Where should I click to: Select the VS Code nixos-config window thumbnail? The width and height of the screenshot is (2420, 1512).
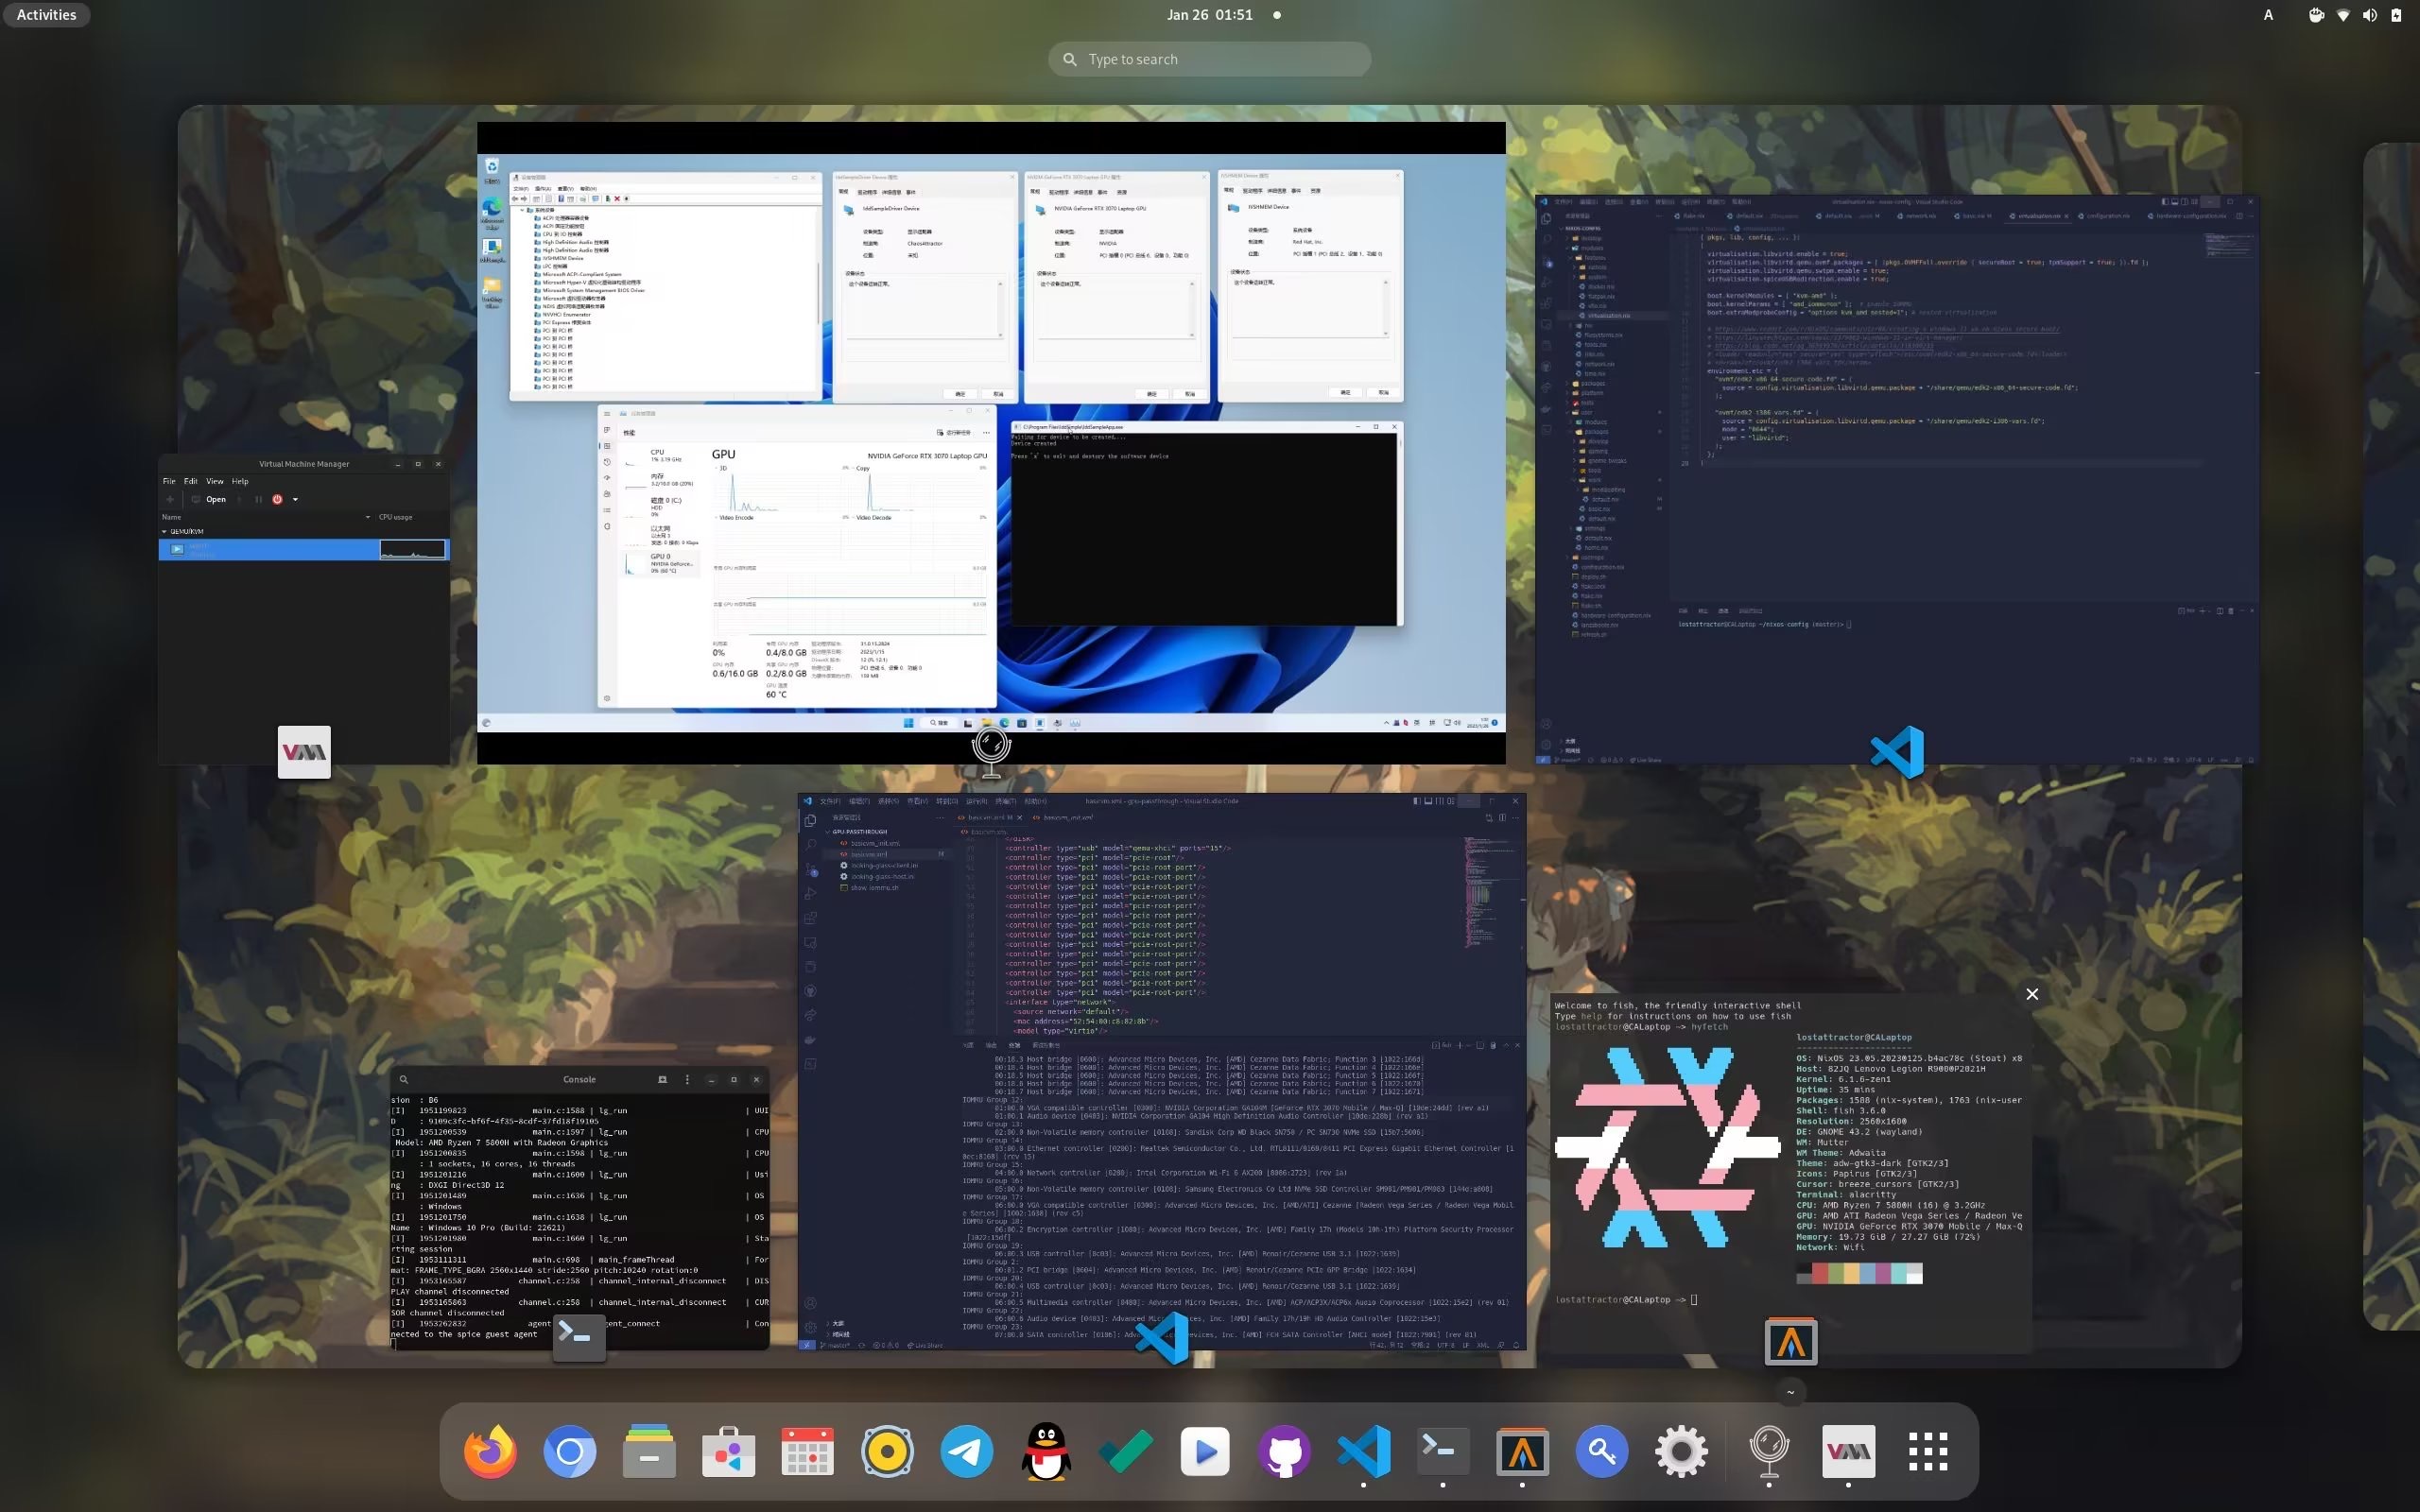click(x=1897, y=479)
